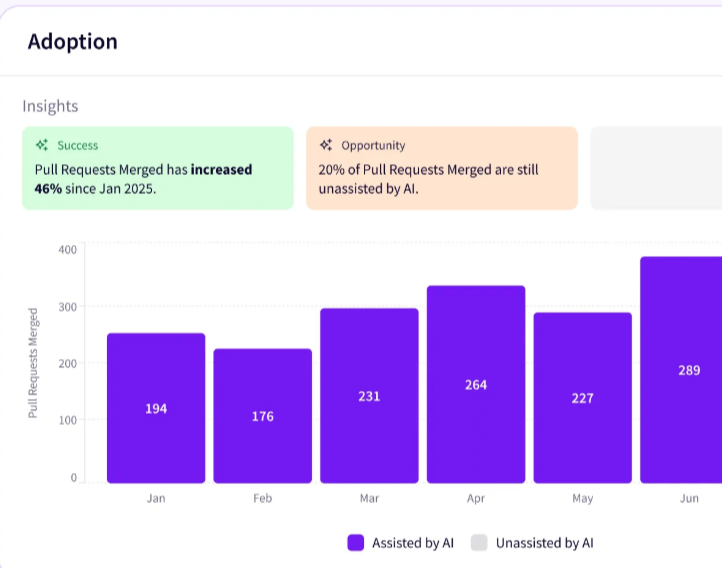The height and width of the screenshot is (568, 722).
Task: Click the 400 y-axis value
Action: [x=68, y=250]
